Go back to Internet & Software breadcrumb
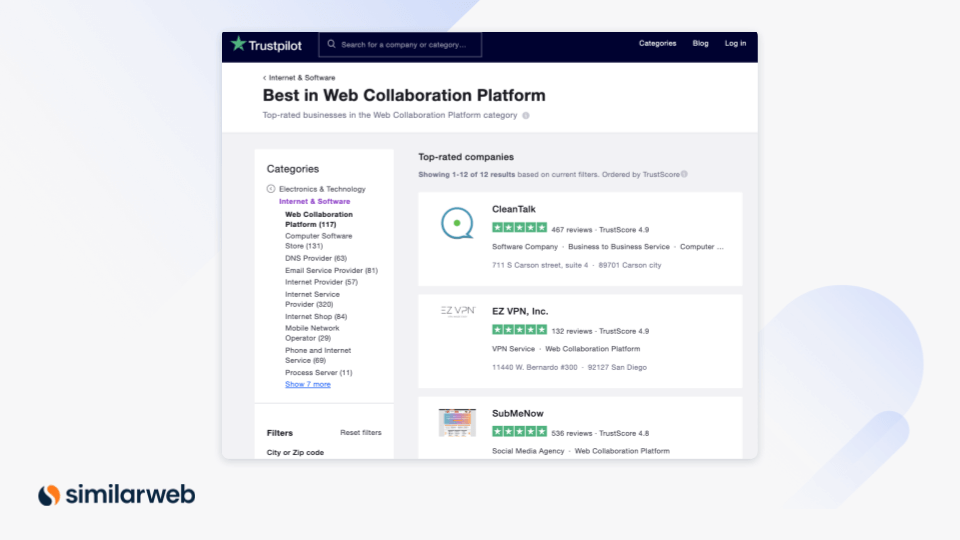 (x=299, y=78)
